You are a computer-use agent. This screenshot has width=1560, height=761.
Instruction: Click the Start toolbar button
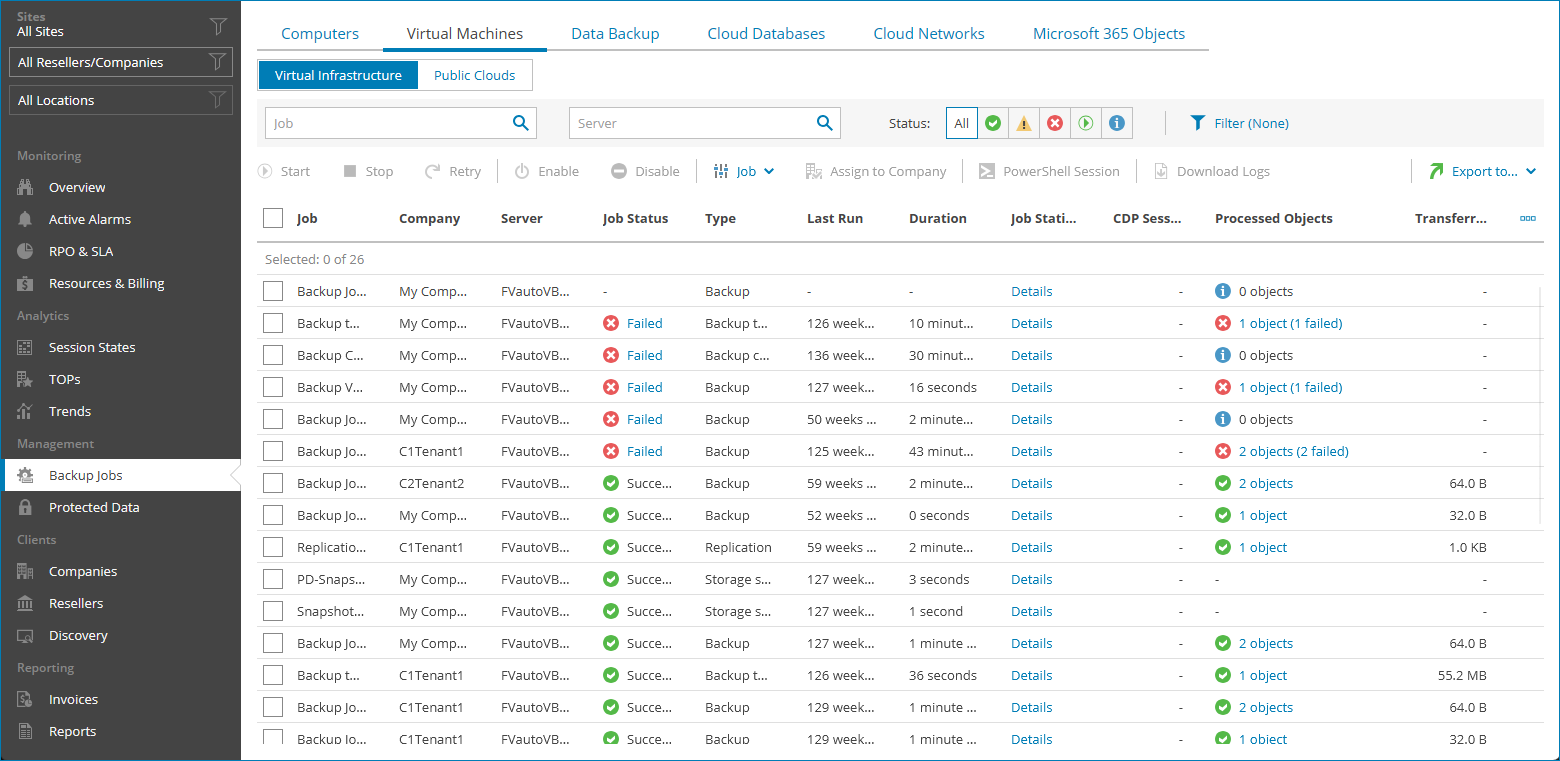point(284,171)
